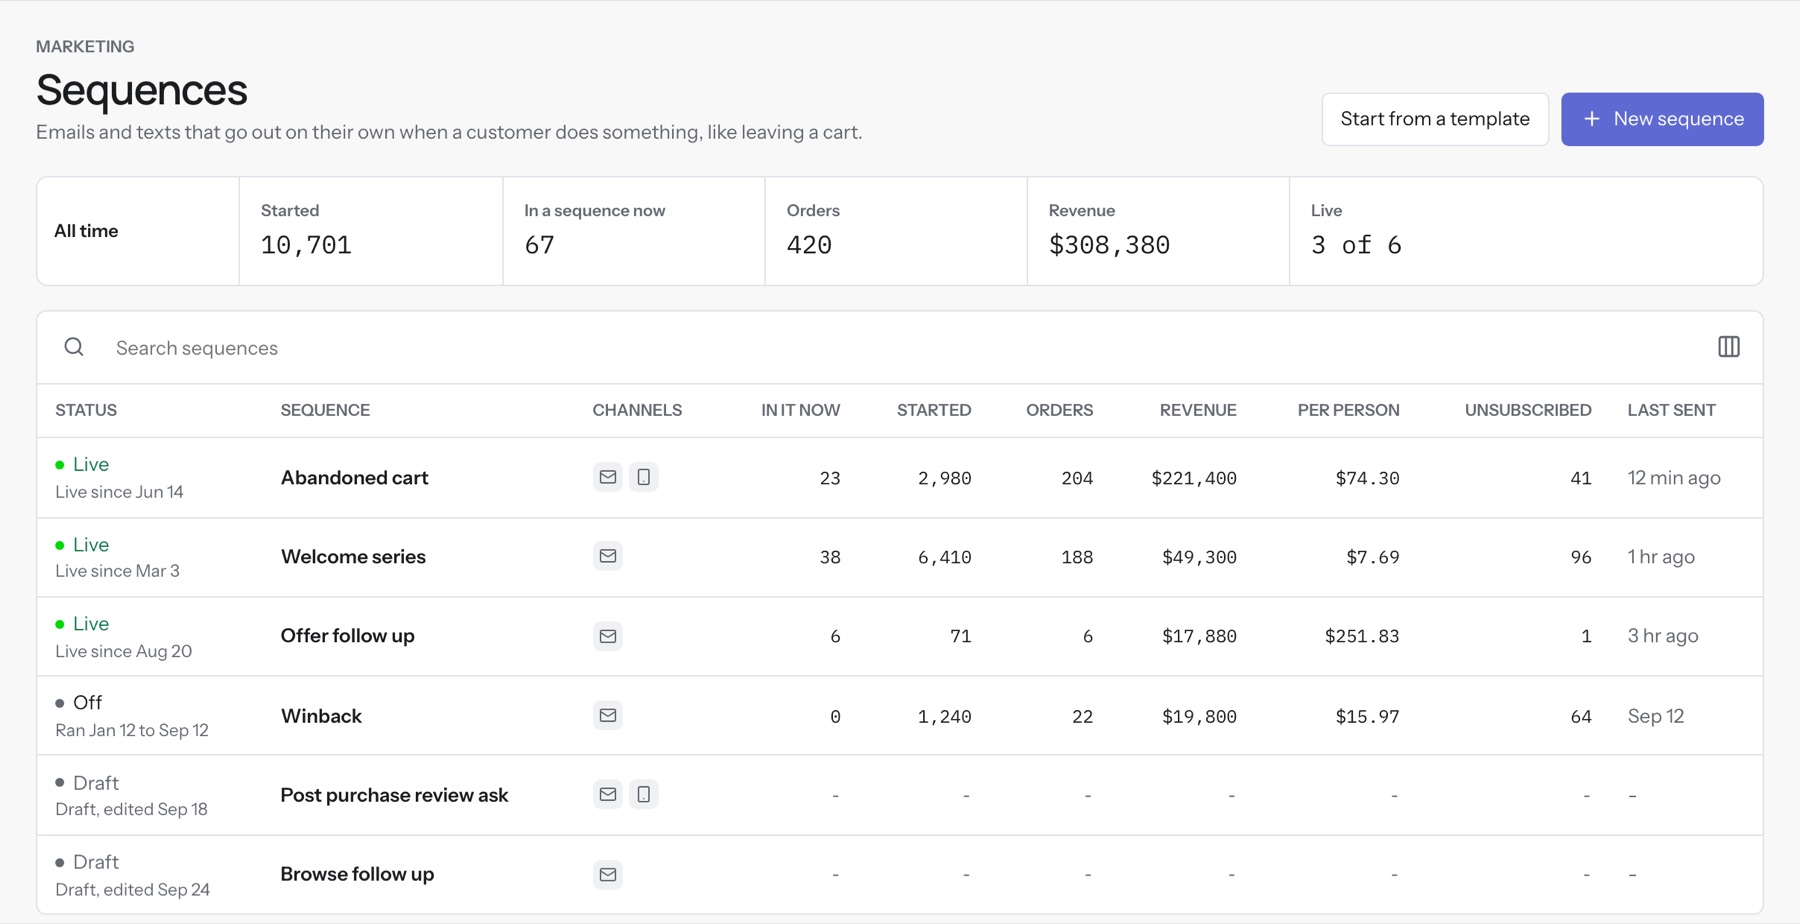Click the All time period label
The height and width of the screenshot is (924, 1800).
86,231
